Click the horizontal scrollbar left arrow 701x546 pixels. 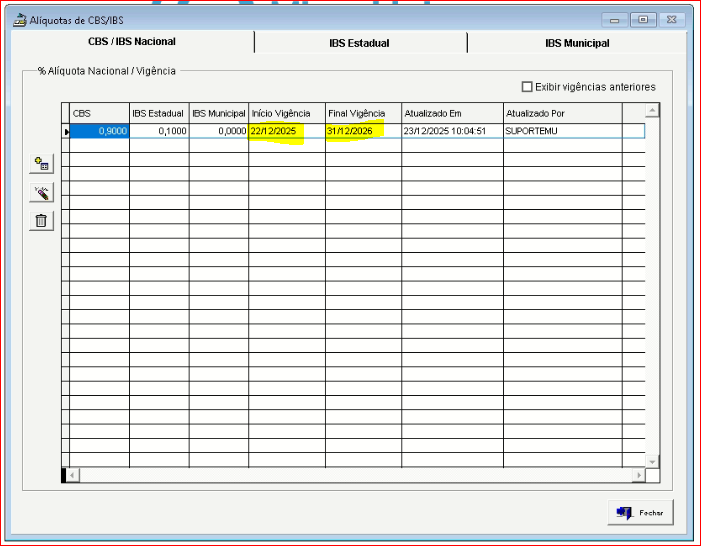click(73, 475)
